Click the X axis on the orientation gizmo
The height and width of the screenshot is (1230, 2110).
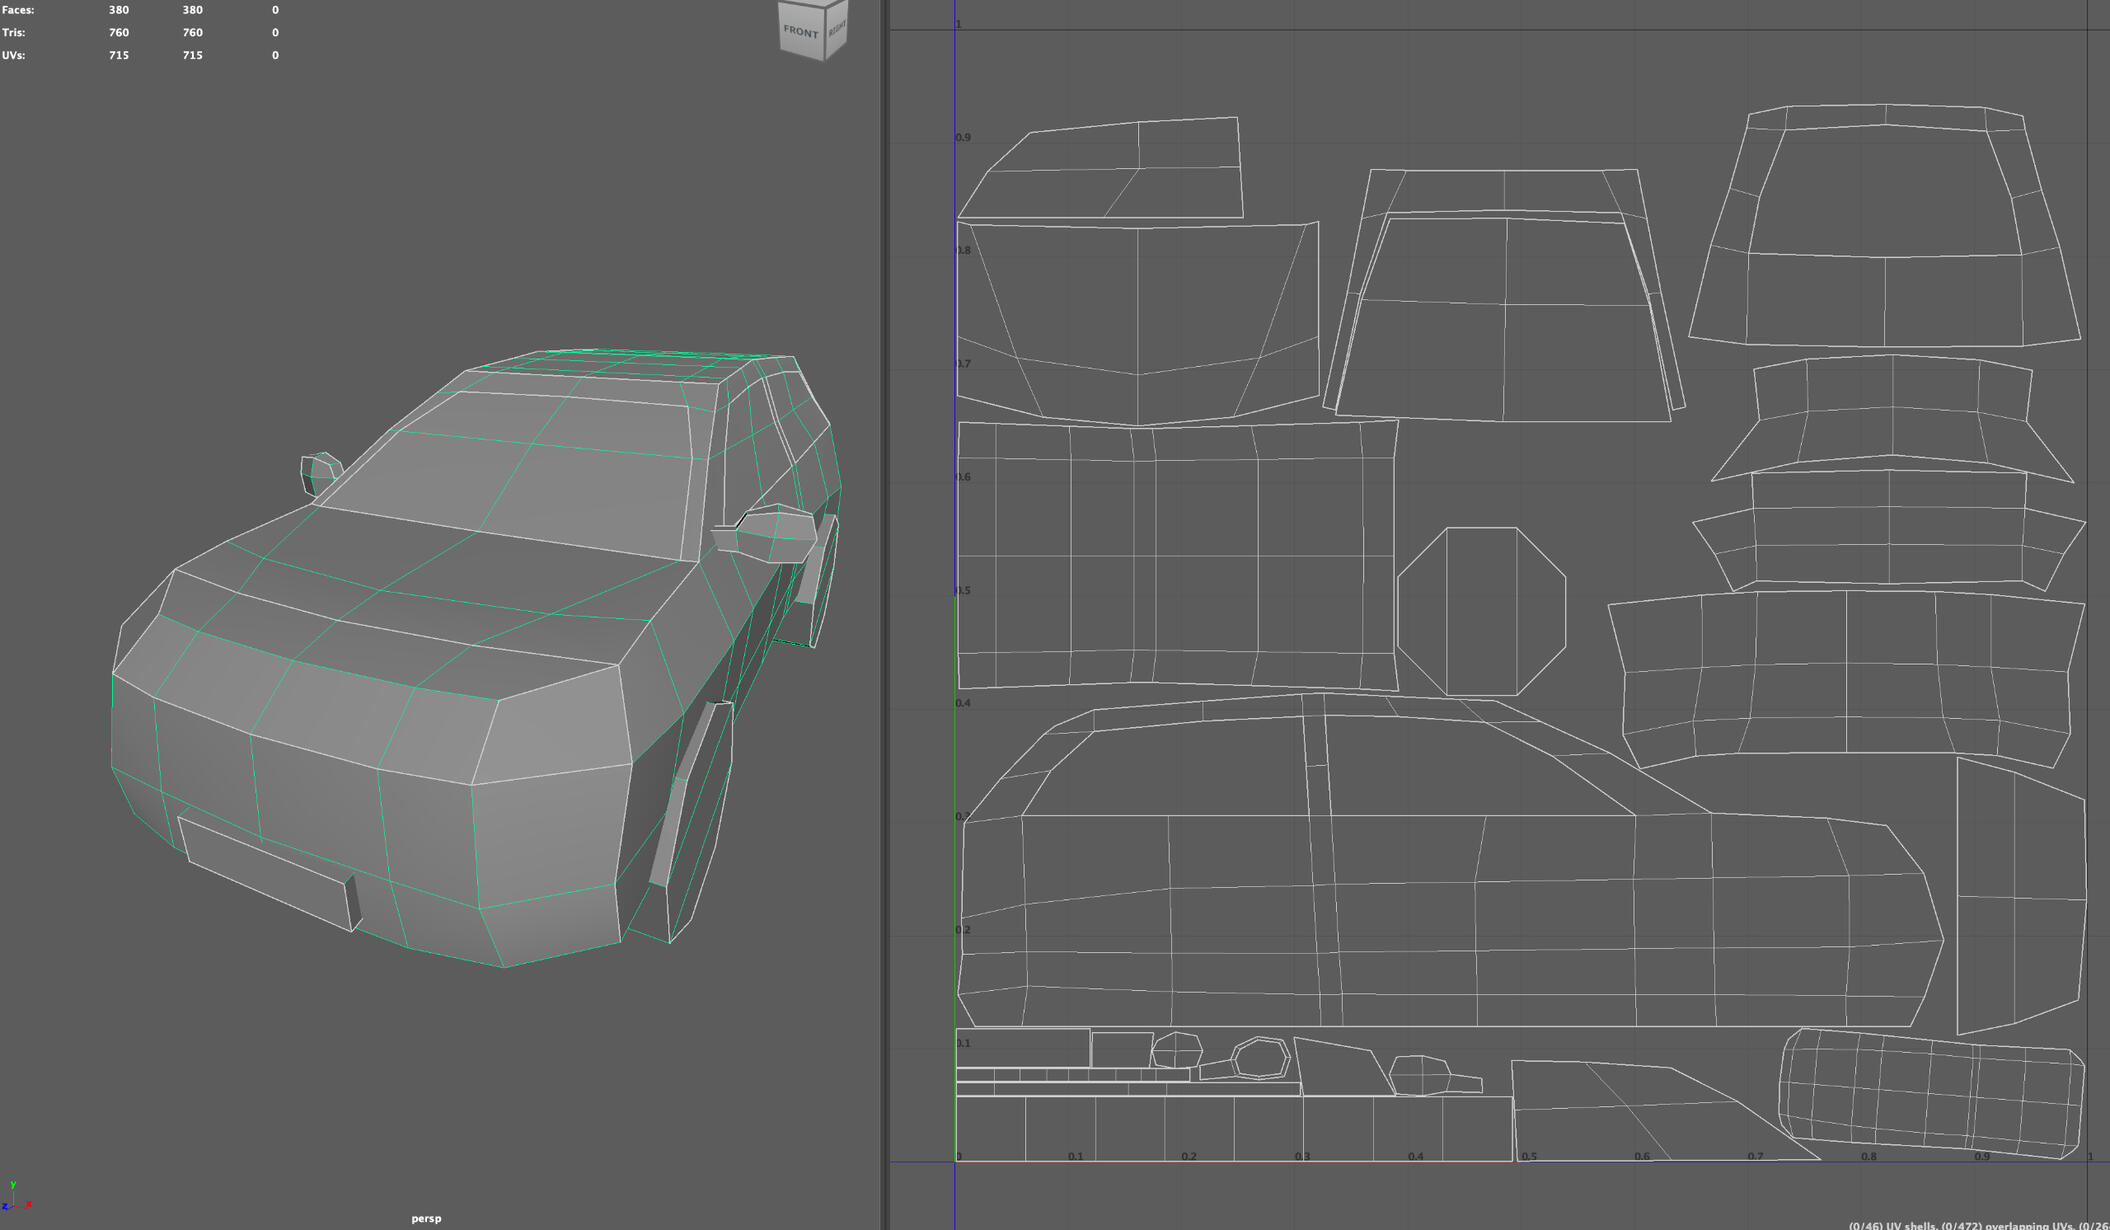pyautogui.click(x=29, y=1204)
